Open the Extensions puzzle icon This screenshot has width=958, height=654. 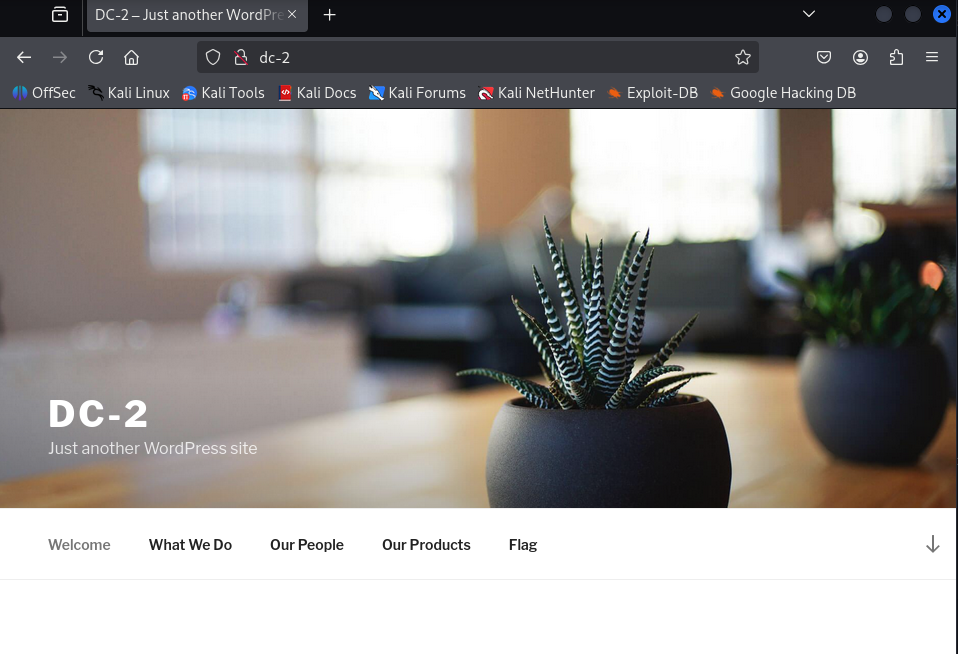point(896,57)
